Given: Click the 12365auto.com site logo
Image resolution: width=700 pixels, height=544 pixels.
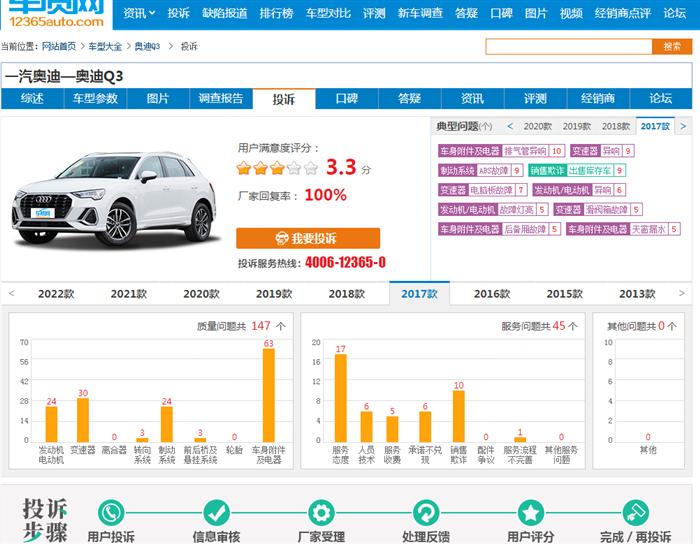Looking at the screenshot, I should 56,14.
